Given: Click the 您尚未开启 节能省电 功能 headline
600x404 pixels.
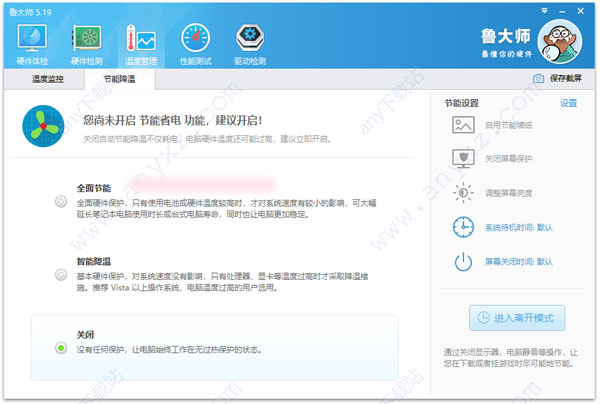Looking at the screenshot, I should click(173, 121).
